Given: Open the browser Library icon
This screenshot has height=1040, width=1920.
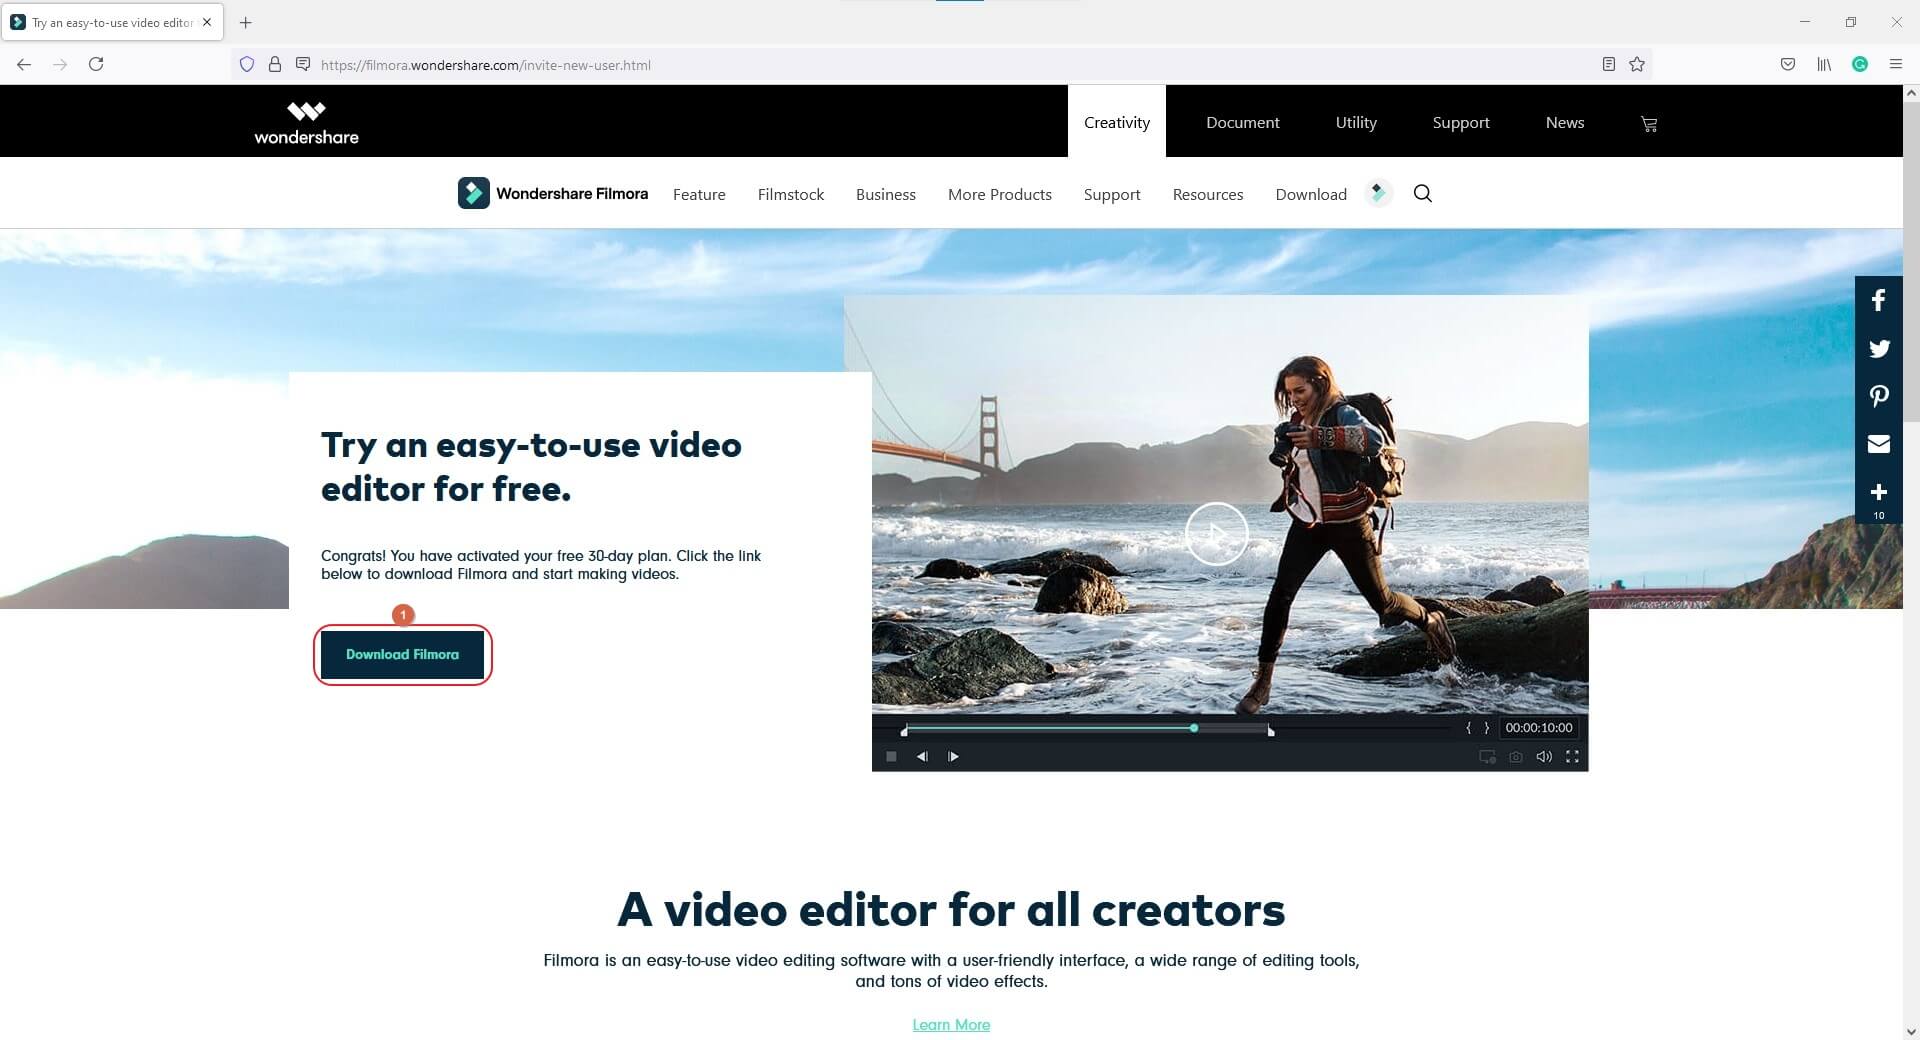Looking at the screenshot, I should 1824,64.
